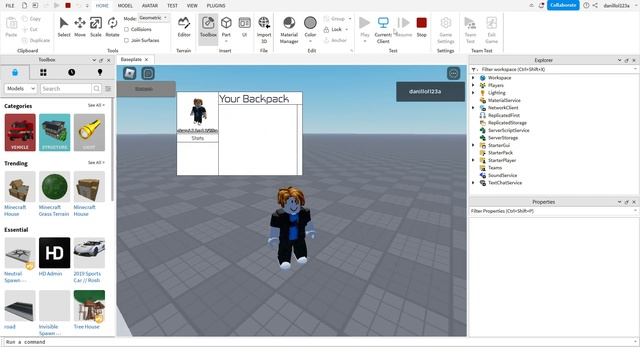Expand the Workspace tree node
Viewport: 640px width, 360px height.
[x=473, y=78]
